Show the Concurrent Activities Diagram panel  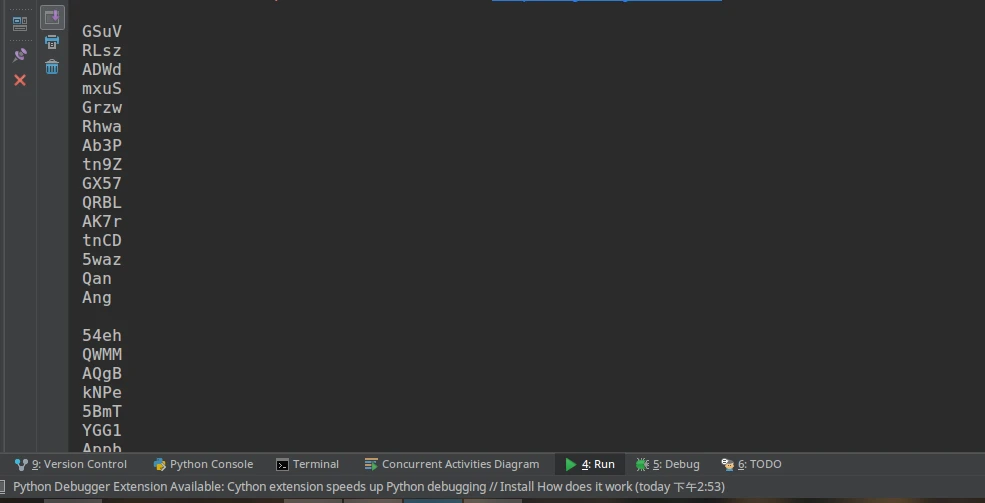coord(451,464)
